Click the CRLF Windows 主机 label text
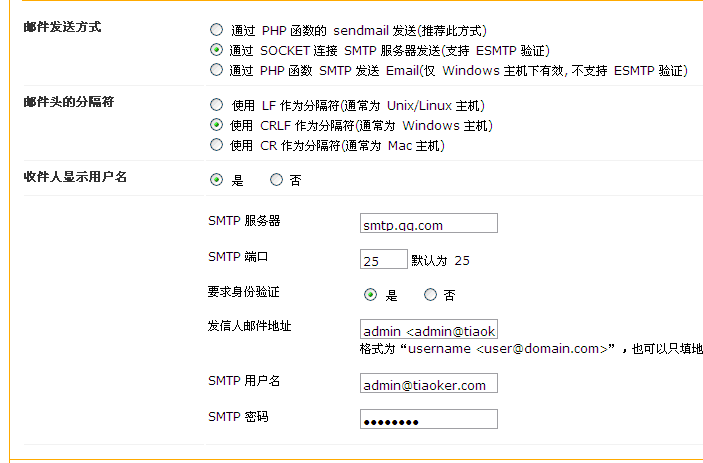This screenshot has width=703, height=463. (x=361, y=126)
